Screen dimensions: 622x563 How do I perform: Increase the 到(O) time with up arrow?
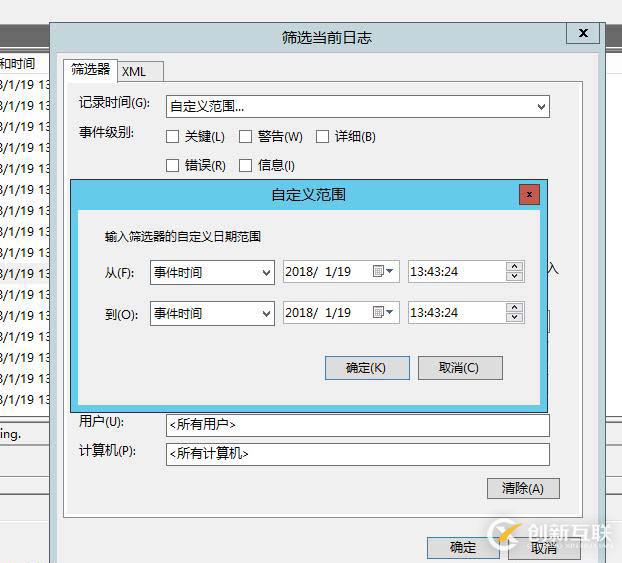[514, 307]
